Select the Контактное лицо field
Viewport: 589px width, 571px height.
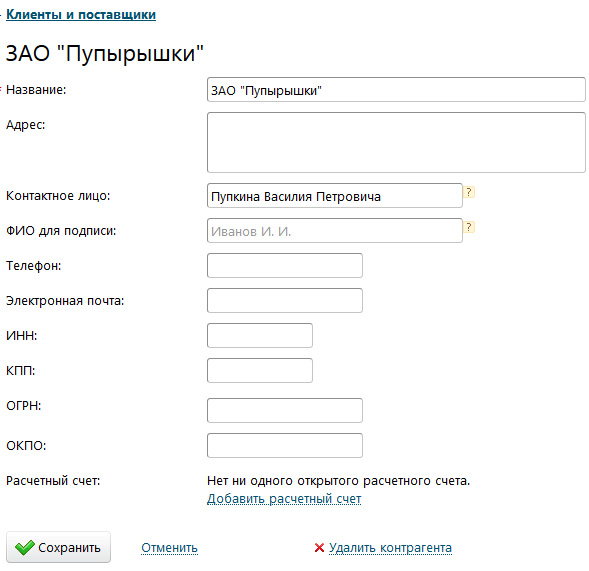tap(335, 195)
